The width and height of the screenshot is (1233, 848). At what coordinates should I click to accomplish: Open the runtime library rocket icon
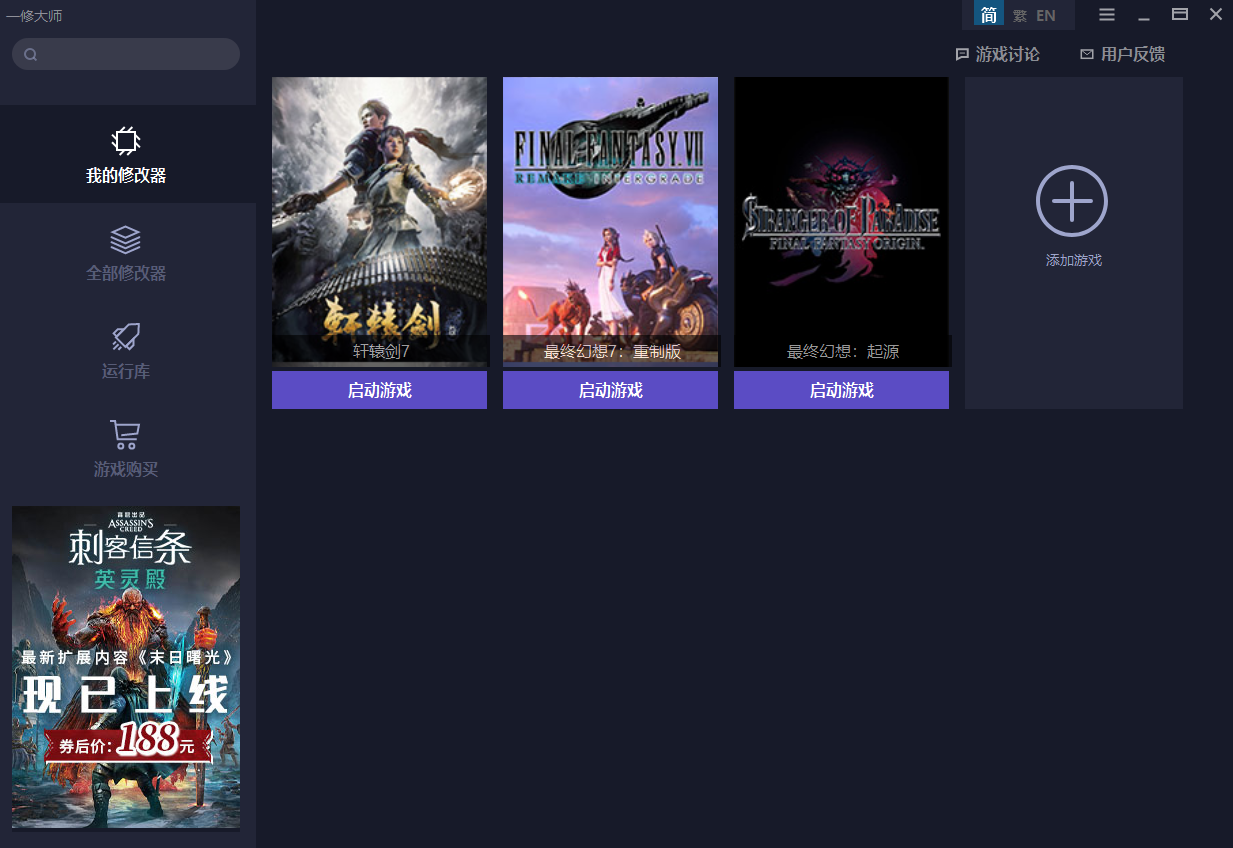(x=125, y=337)
